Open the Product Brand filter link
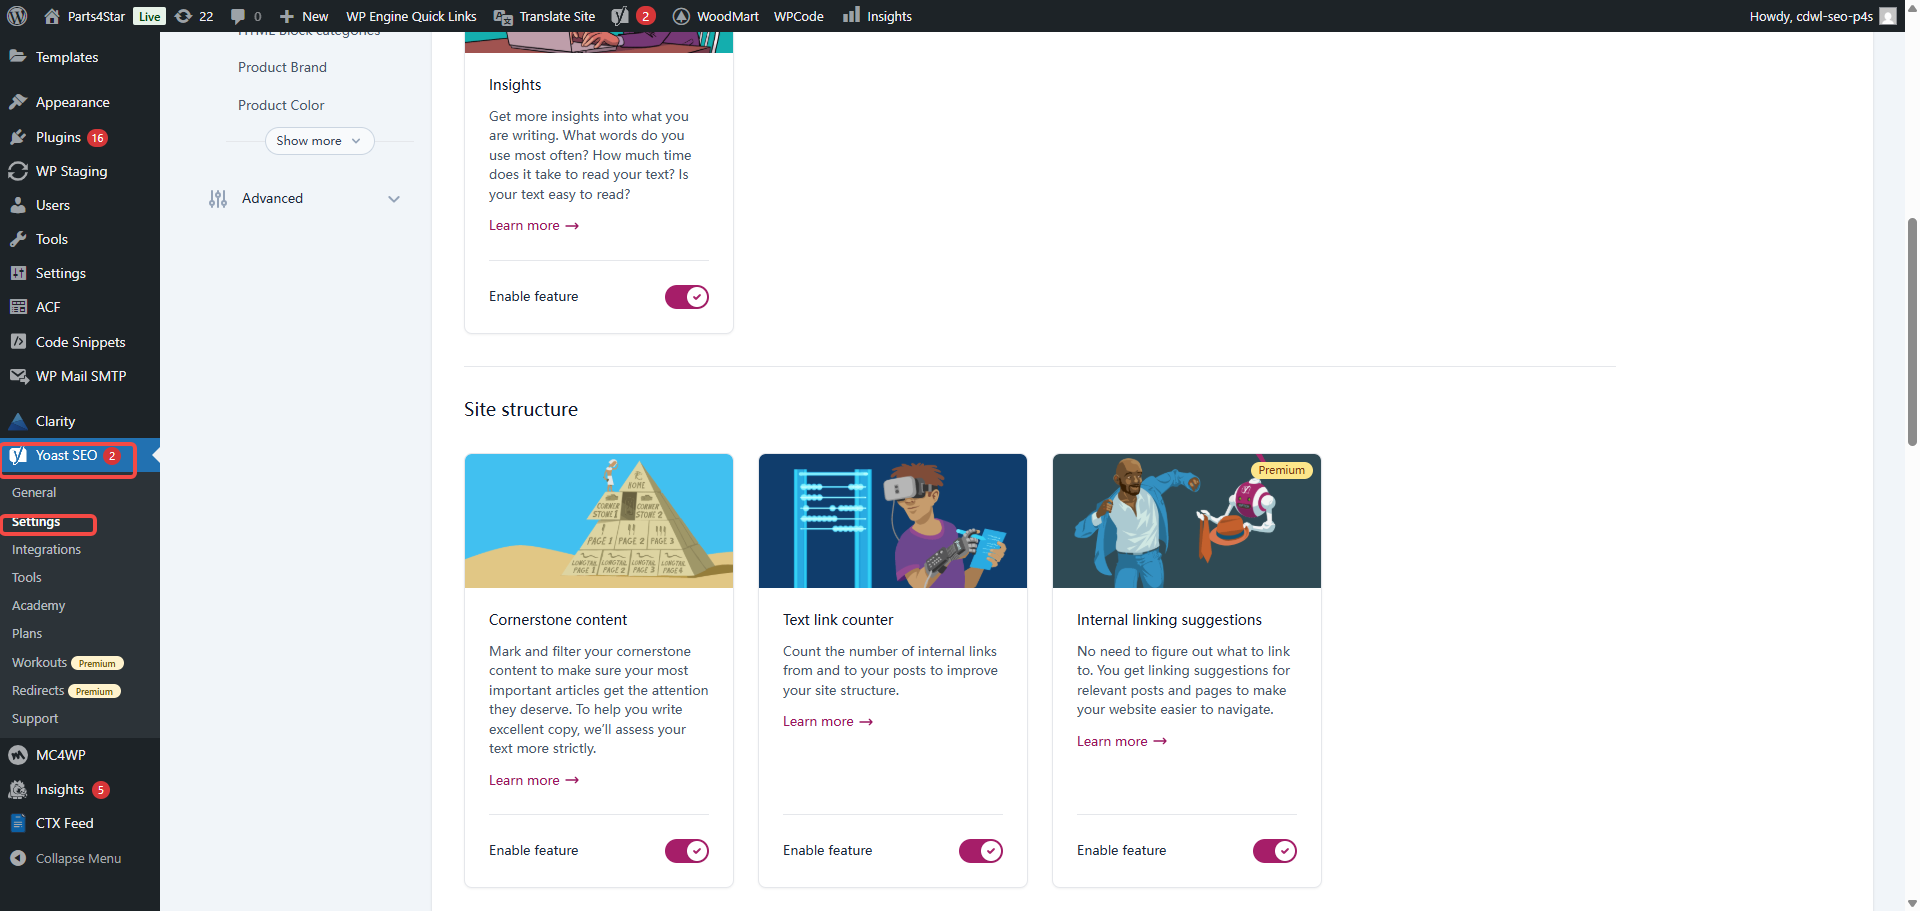The width and height of the screenshot is (1920, 911). click(x=282, y=67)
